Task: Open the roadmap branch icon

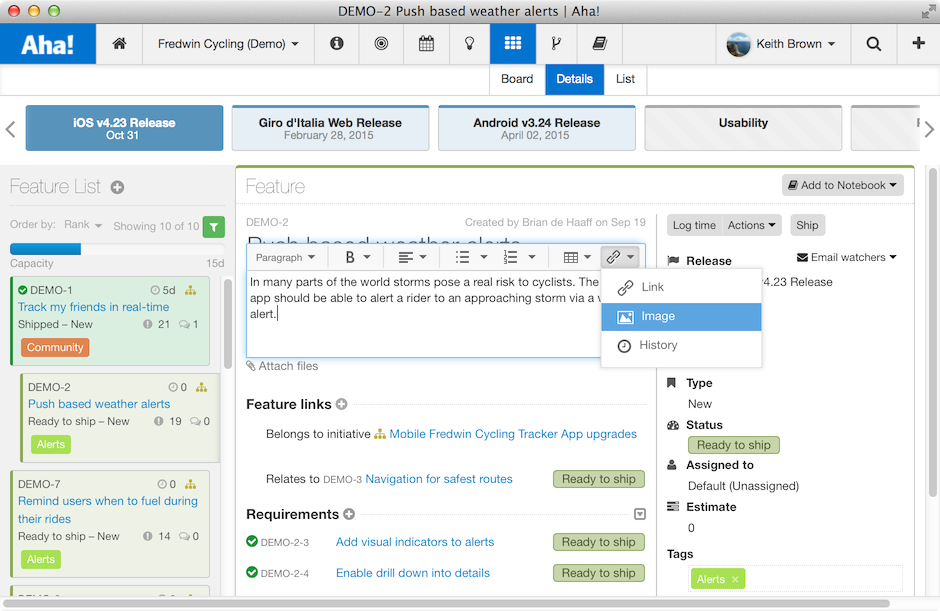Action: point(556,43)
